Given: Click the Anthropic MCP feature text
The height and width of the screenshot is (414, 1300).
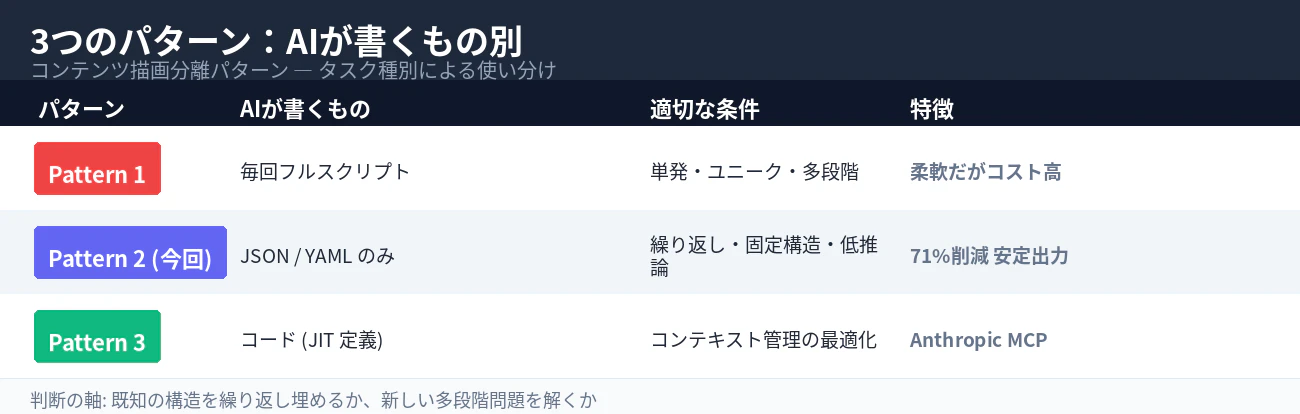Looking at the screenshot, I should pyautogui.click(x=978, y=340).
